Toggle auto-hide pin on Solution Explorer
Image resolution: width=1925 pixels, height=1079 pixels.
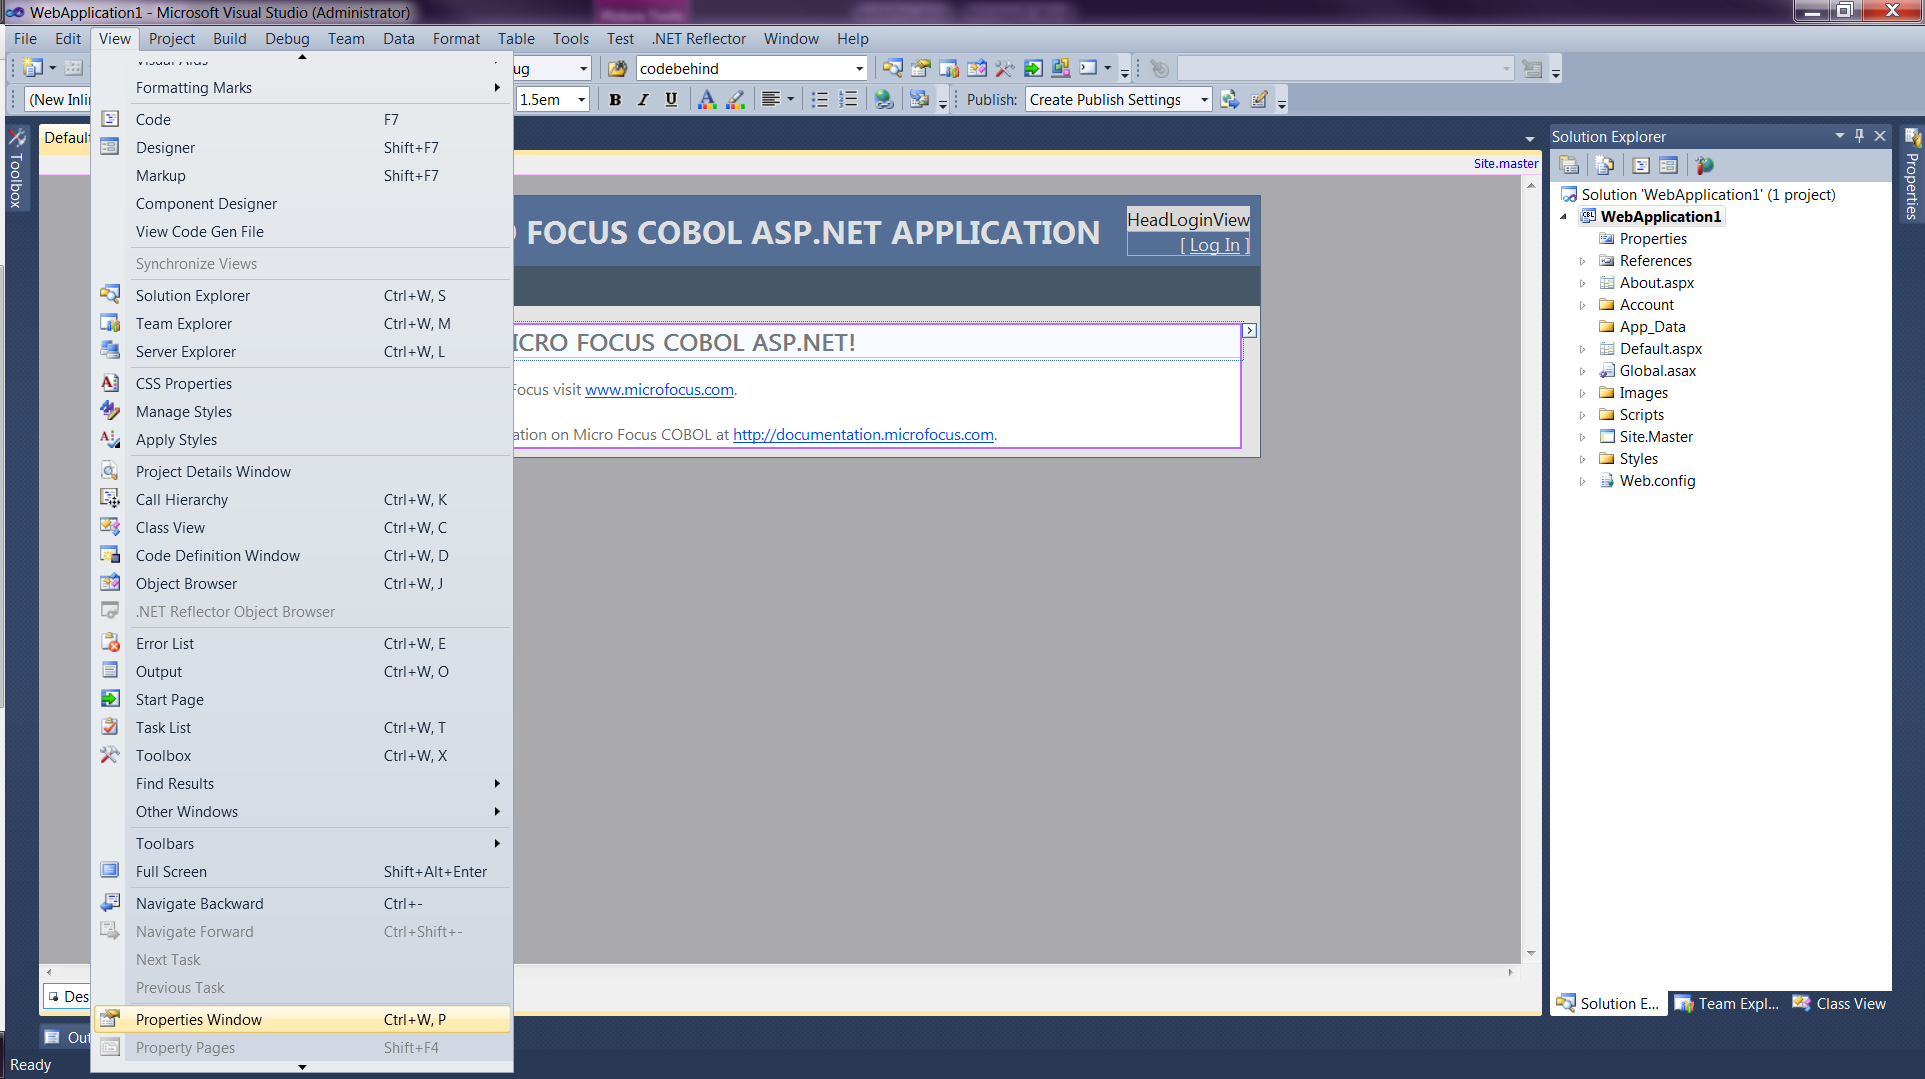(x=1859, y=136)
